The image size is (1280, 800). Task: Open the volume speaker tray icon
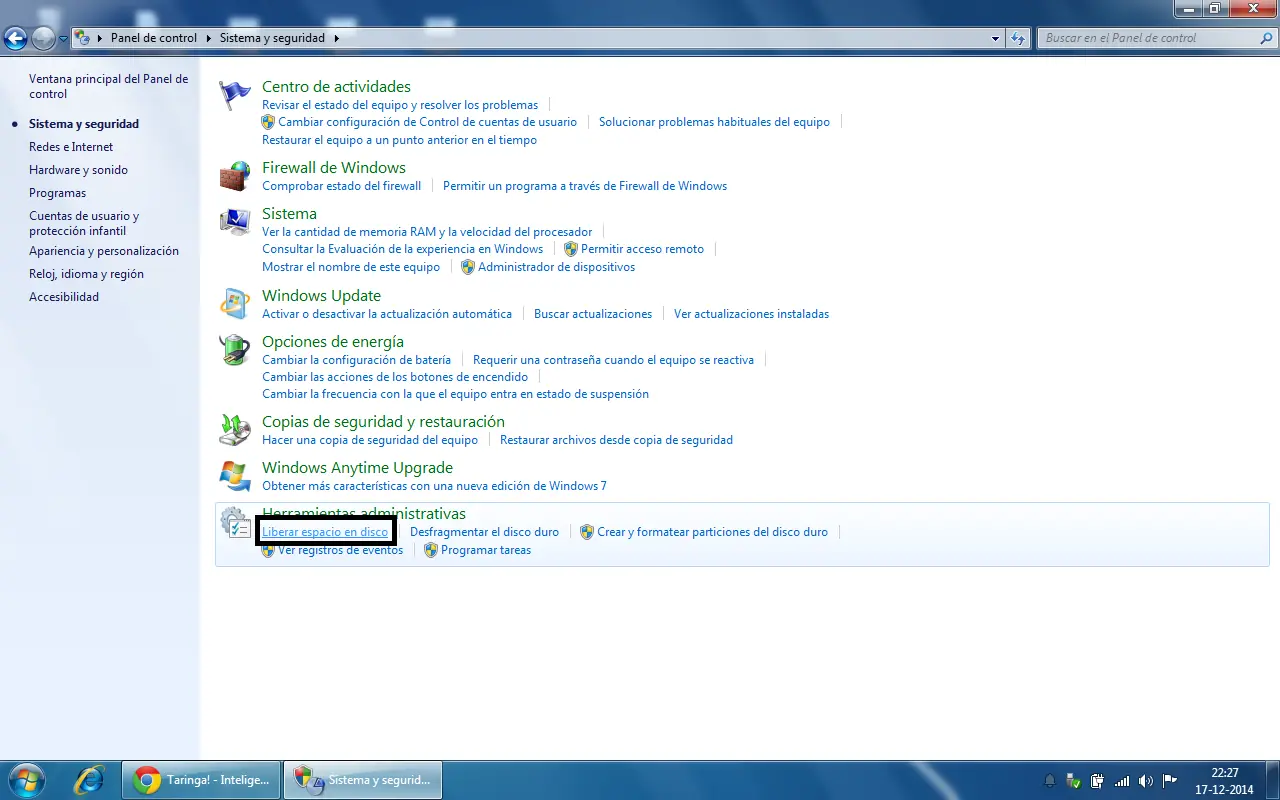point(1146,780)
